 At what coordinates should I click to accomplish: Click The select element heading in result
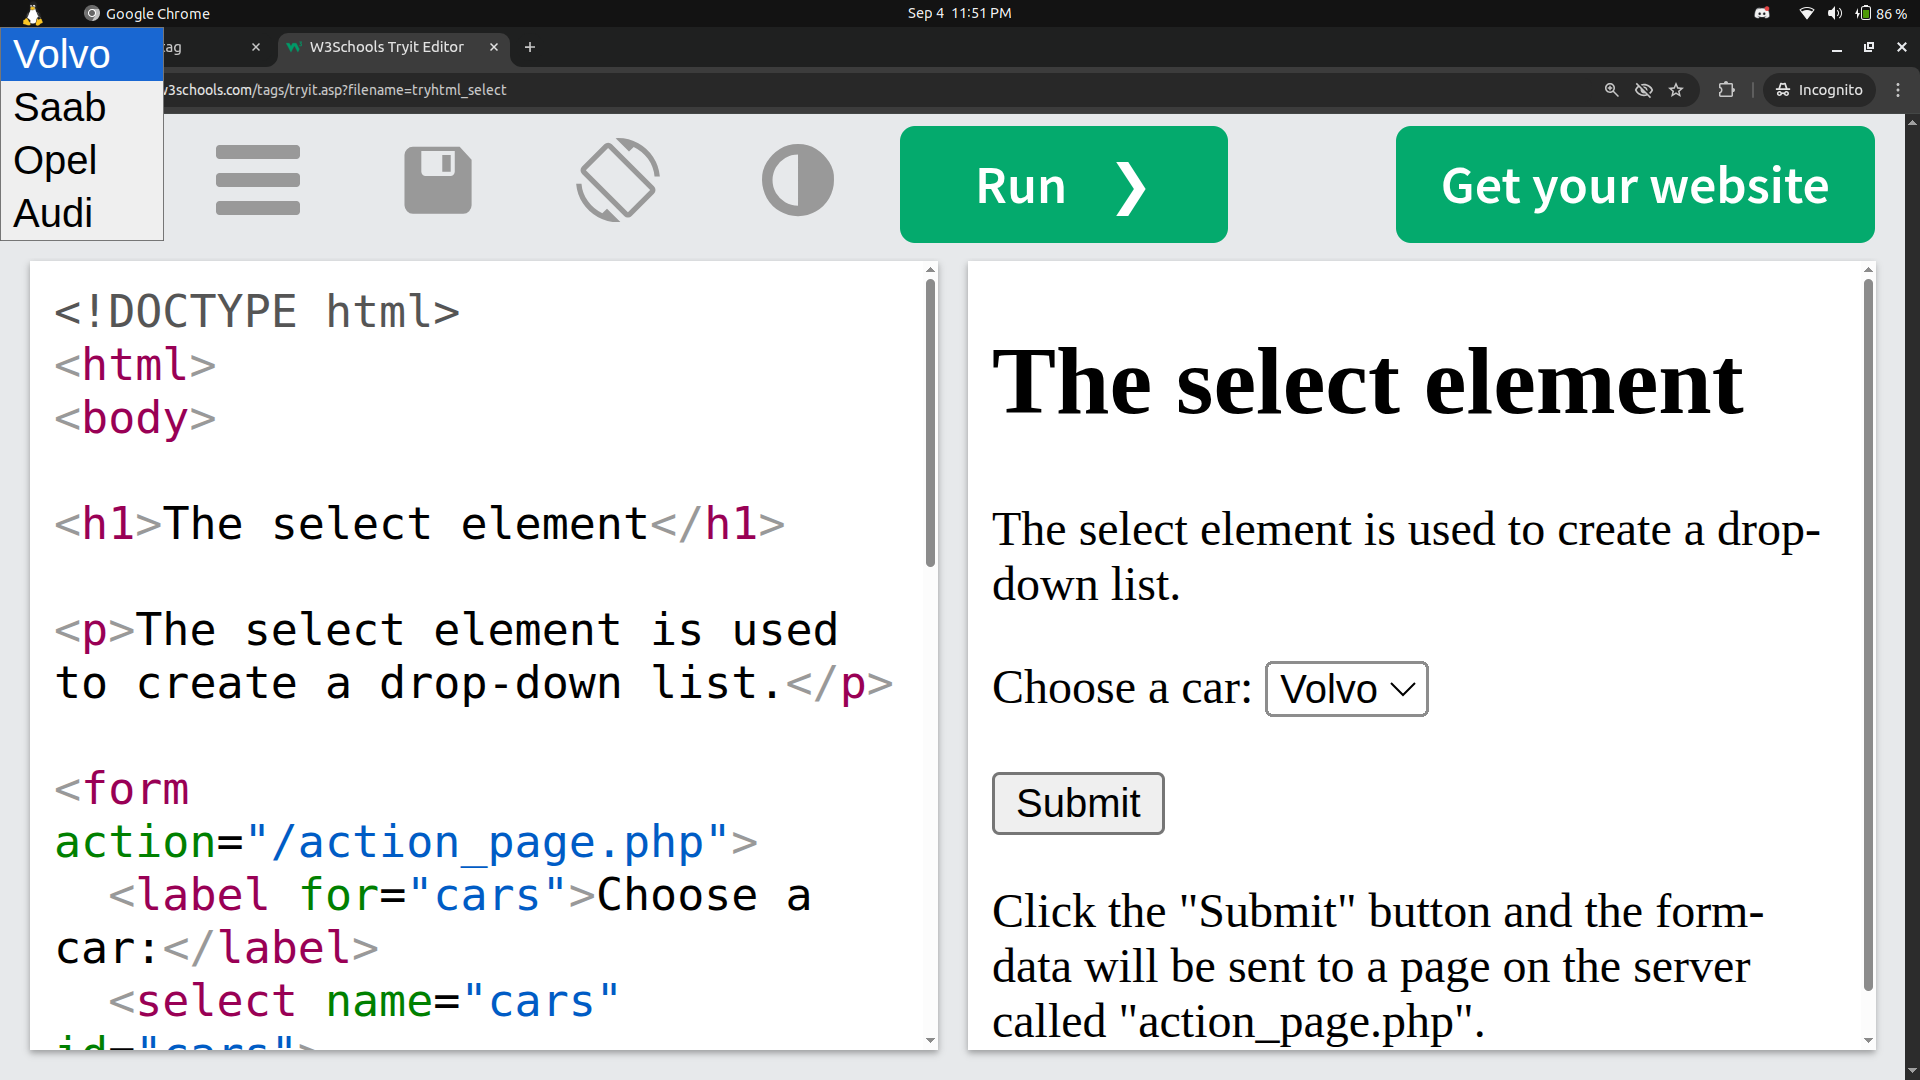pos(1367,383)
